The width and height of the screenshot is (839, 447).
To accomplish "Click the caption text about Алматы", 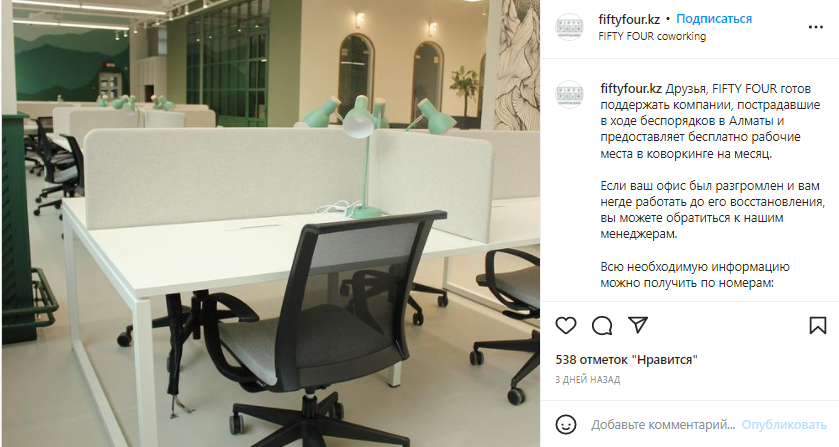I will [x=710, y=121].
